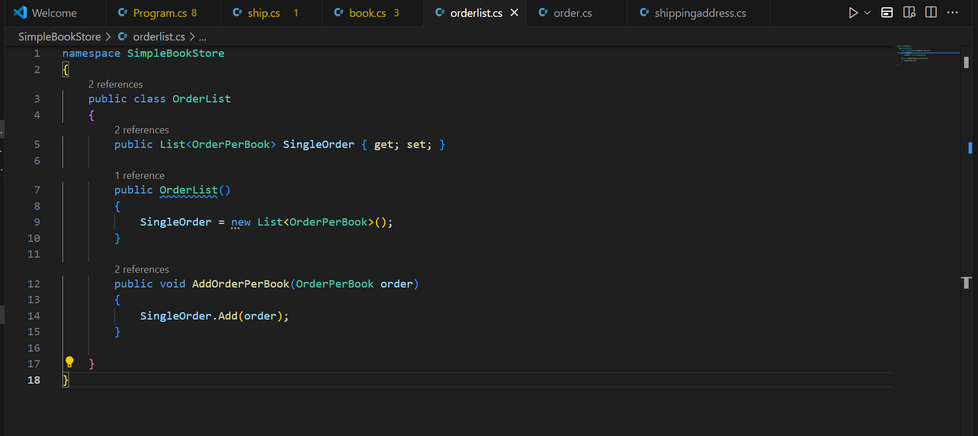Close the orderlist.cs tab

tap(514, 13)
